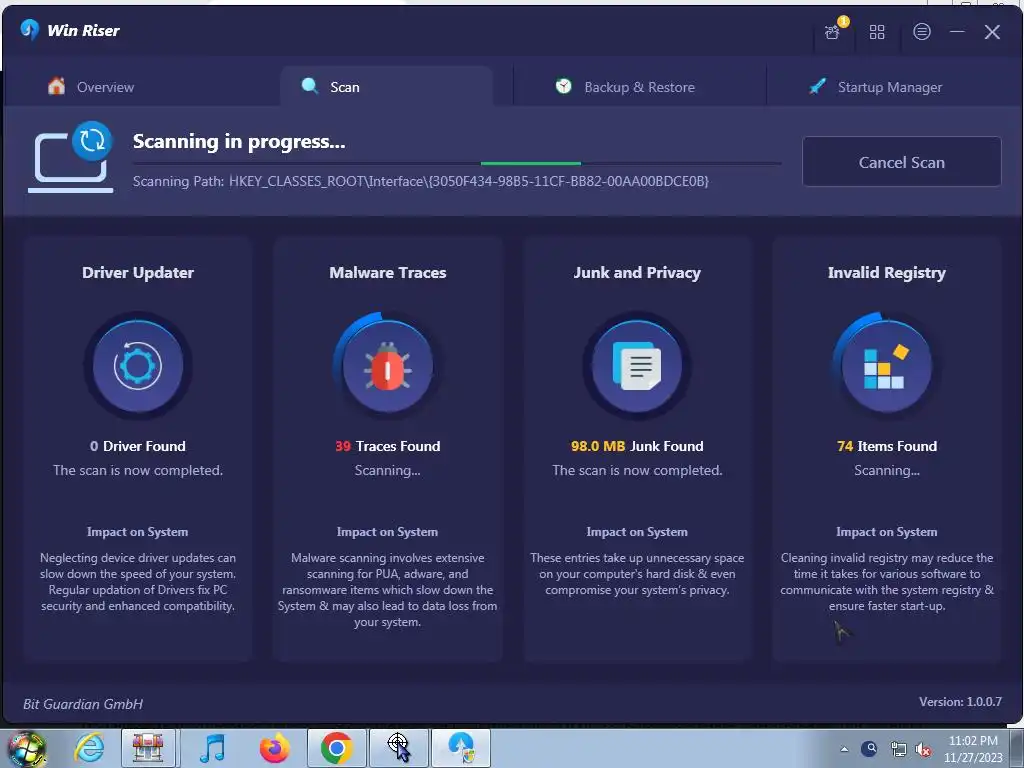Click '39 Traces Found' result text
The height and width of the screenshot is (768, 1024).
(387, 446)
